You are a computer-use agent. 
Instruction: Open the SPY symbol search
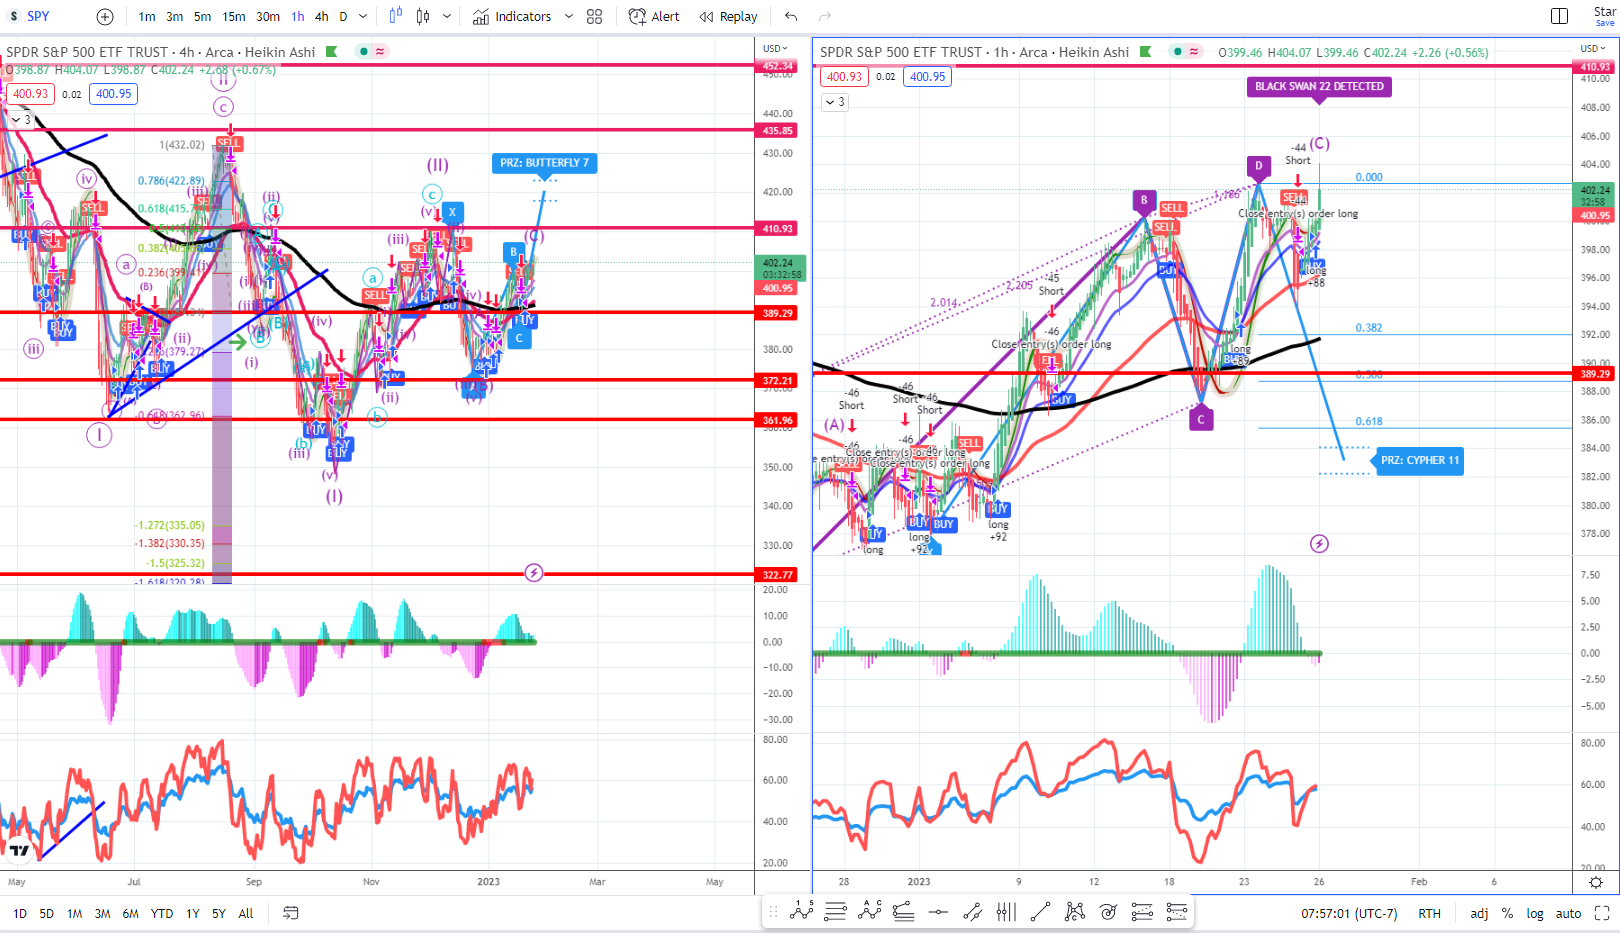point(38,16)
